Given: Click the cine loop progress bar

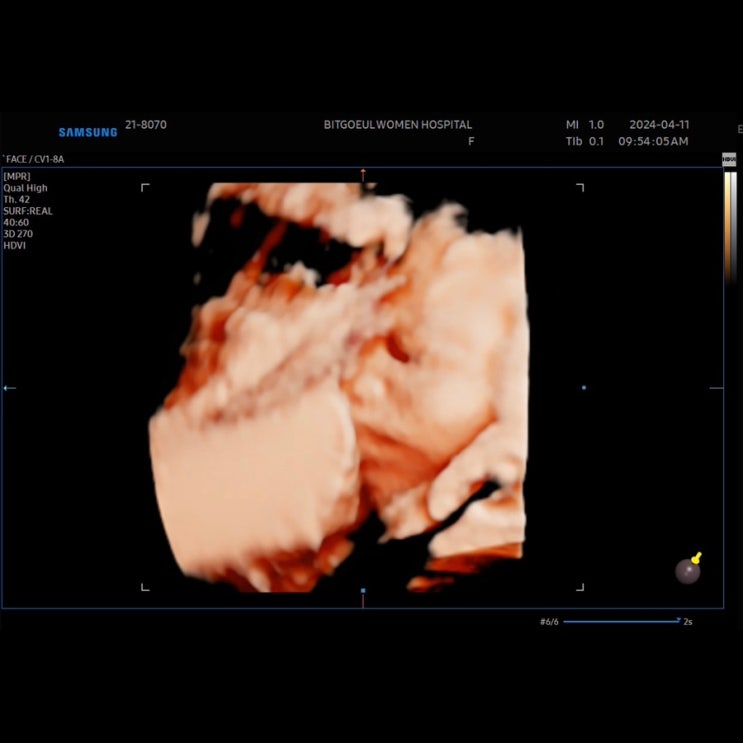Looking at the screenshot, I should [622, 621].
